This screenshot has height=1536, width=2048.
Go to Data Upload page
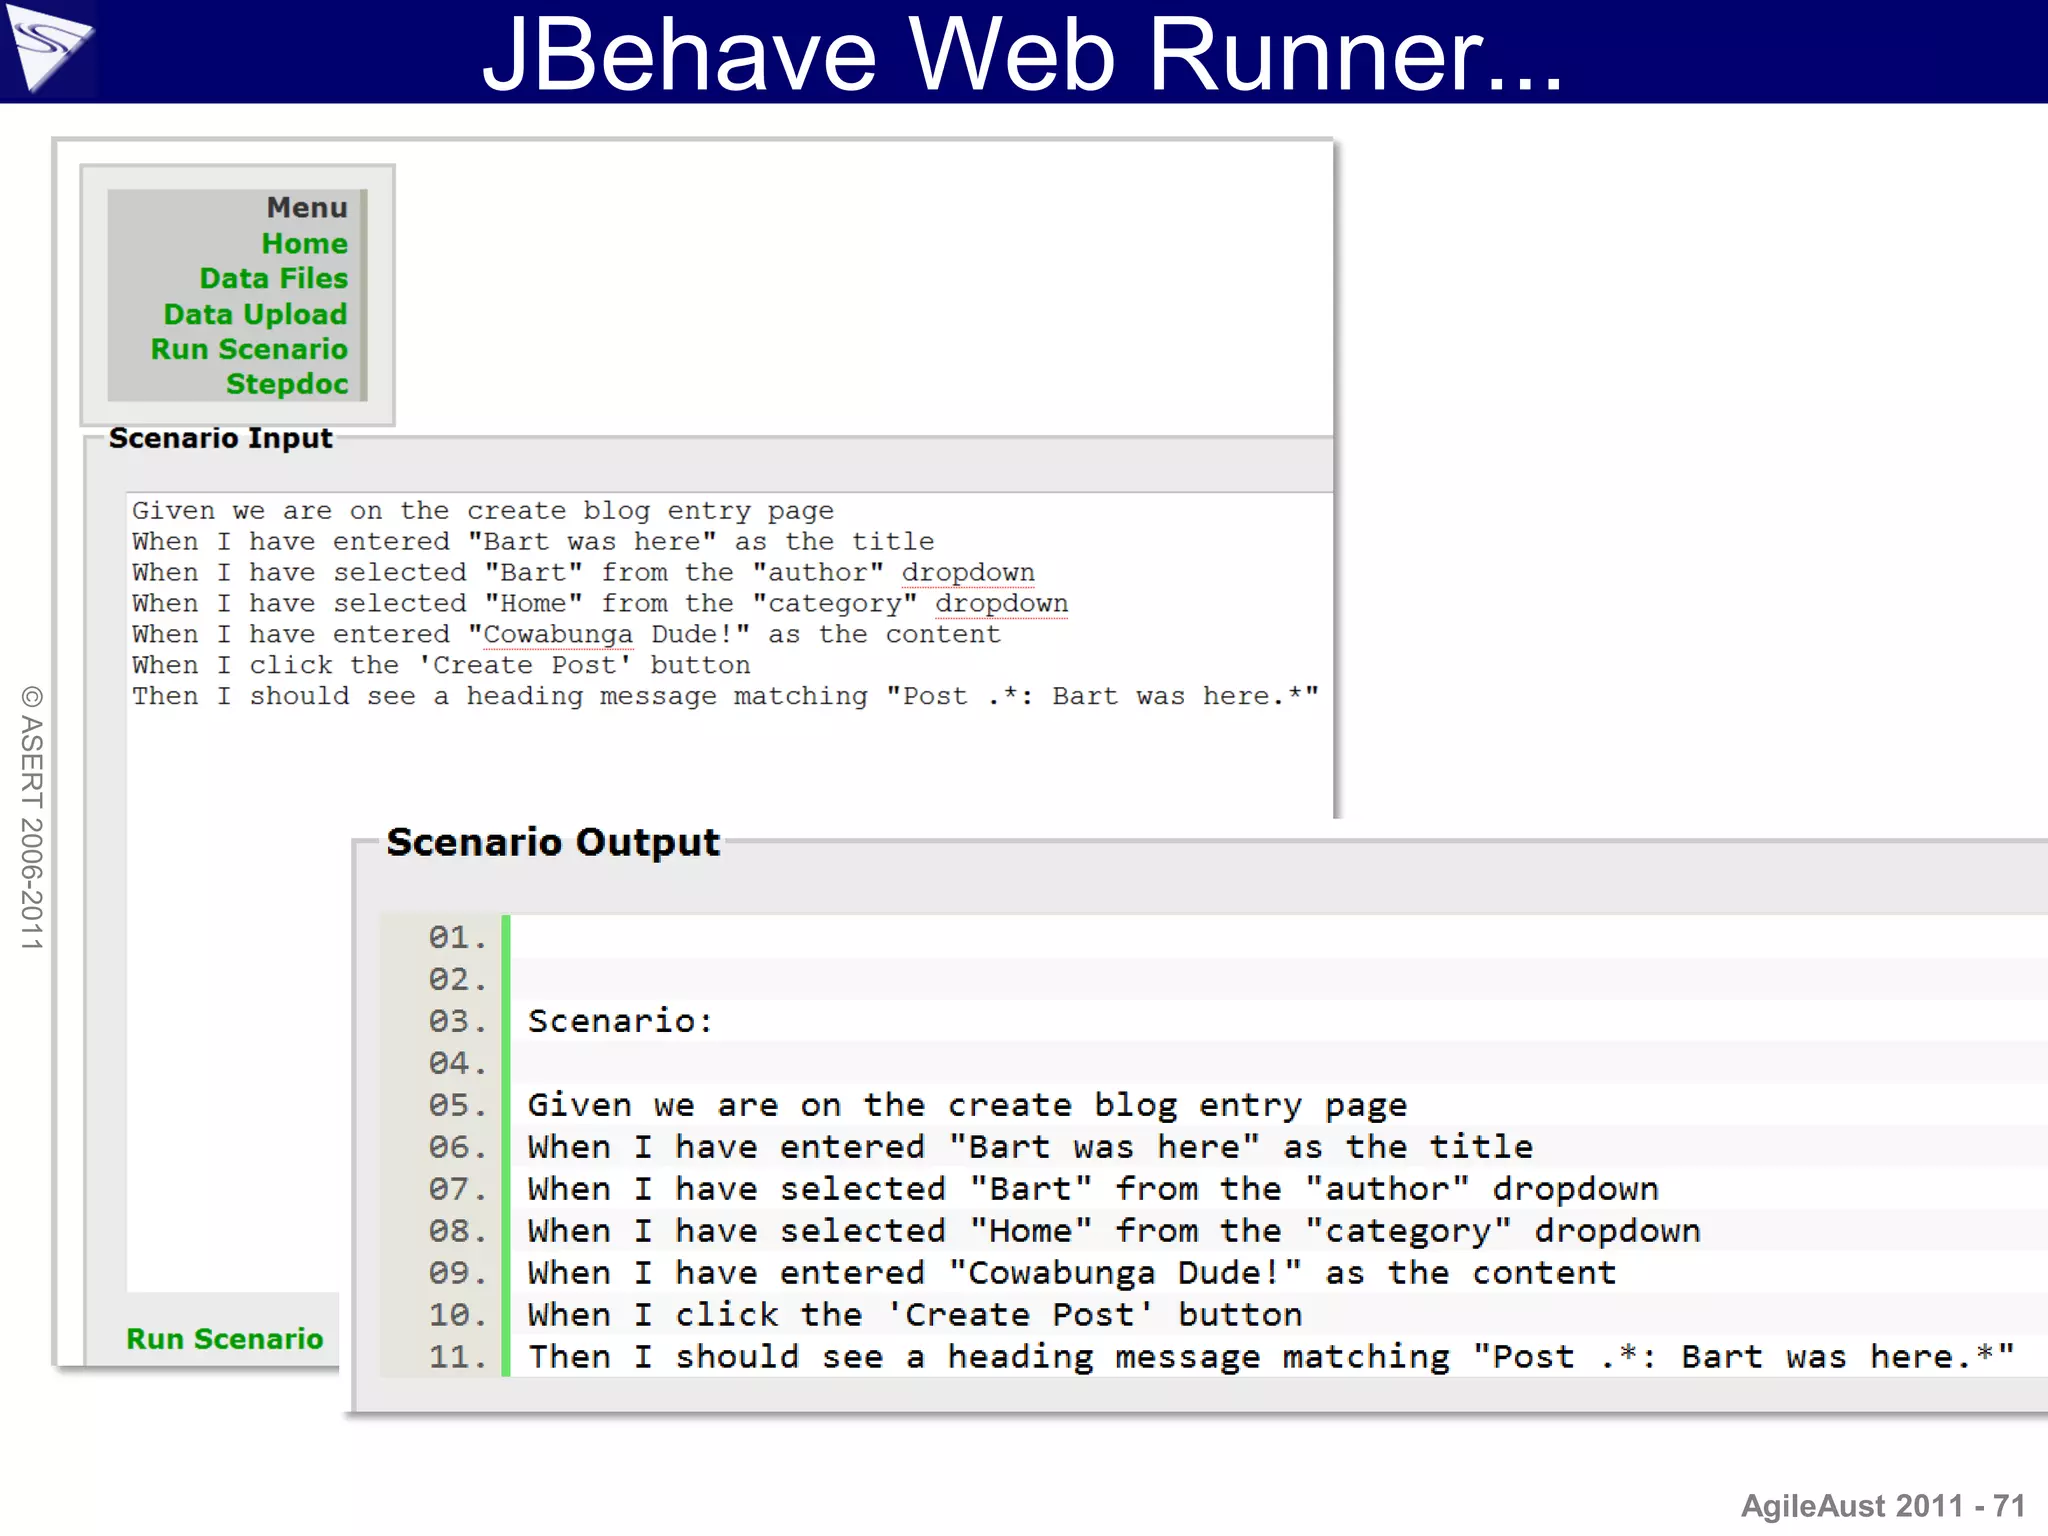coord(255,314)
